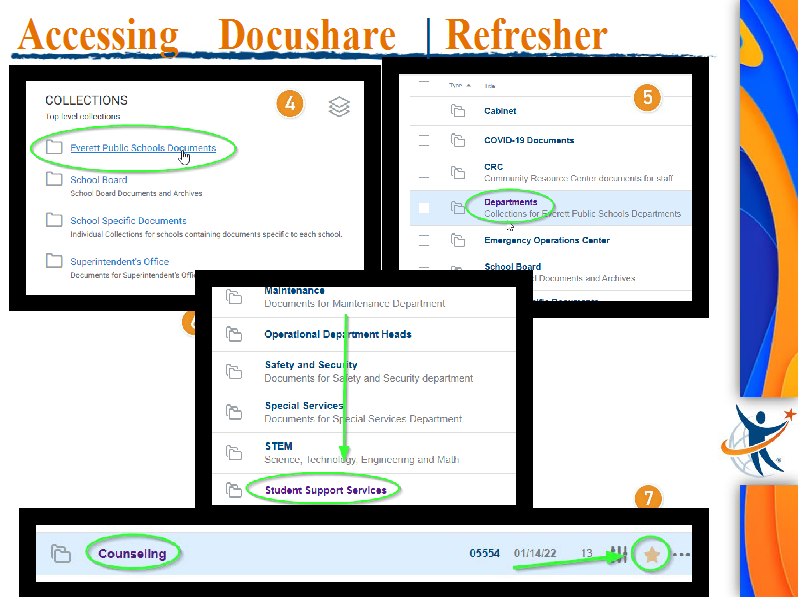Screen dimensions: 800x600
Task: Open the STEM collection link
Action: point(279,446)
